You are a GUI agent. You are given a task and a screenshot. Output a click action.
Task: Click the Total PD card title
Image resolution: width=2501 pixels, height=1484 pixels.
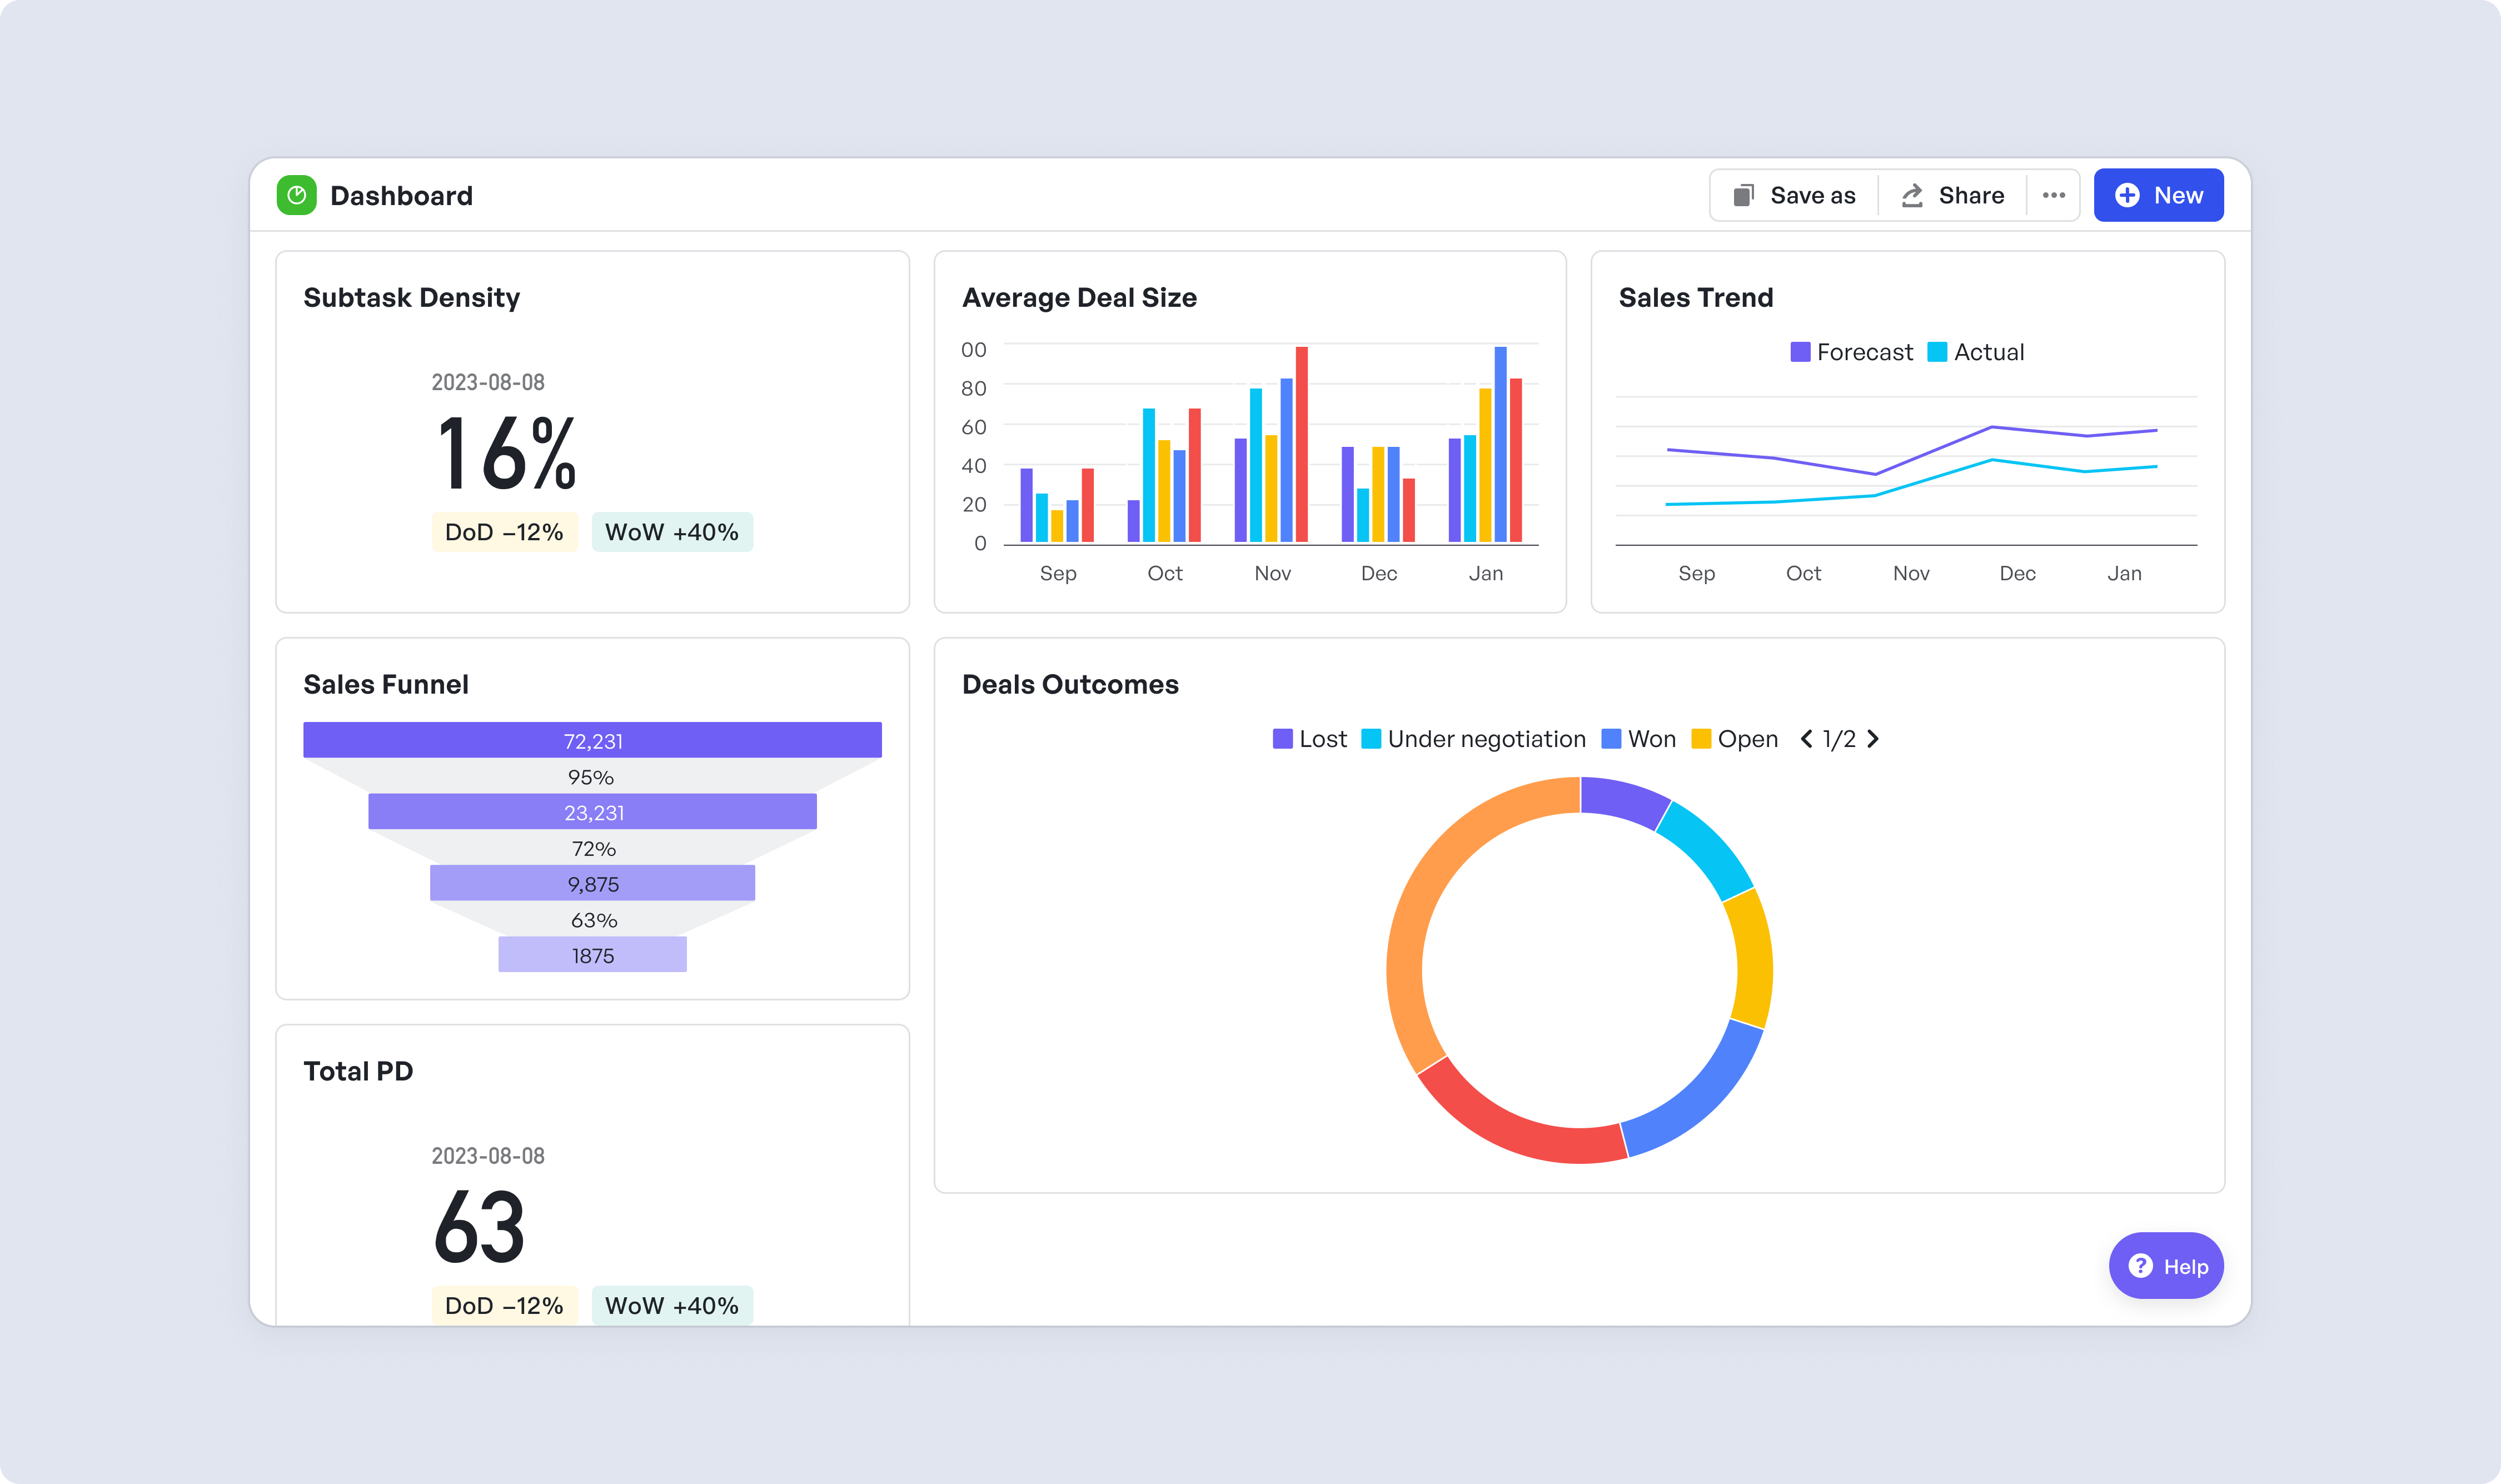click(x=358, y=1072)
